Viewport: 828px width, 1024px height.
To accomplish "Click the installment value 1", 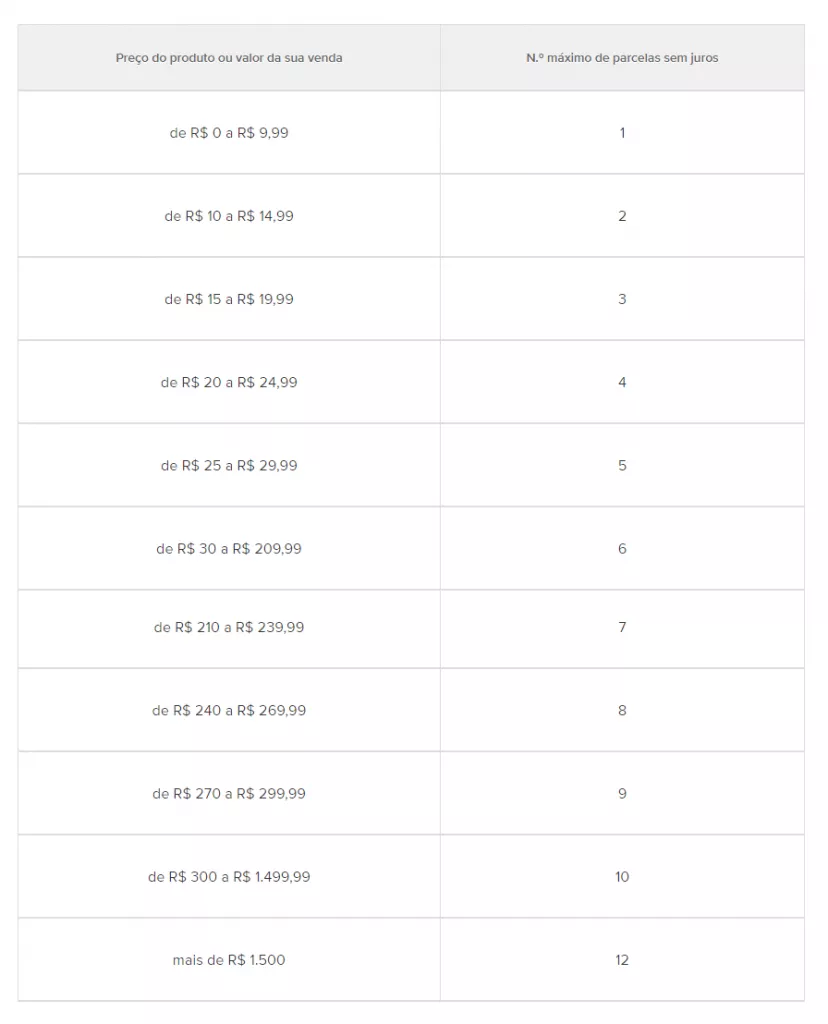I will pos(622,133).
